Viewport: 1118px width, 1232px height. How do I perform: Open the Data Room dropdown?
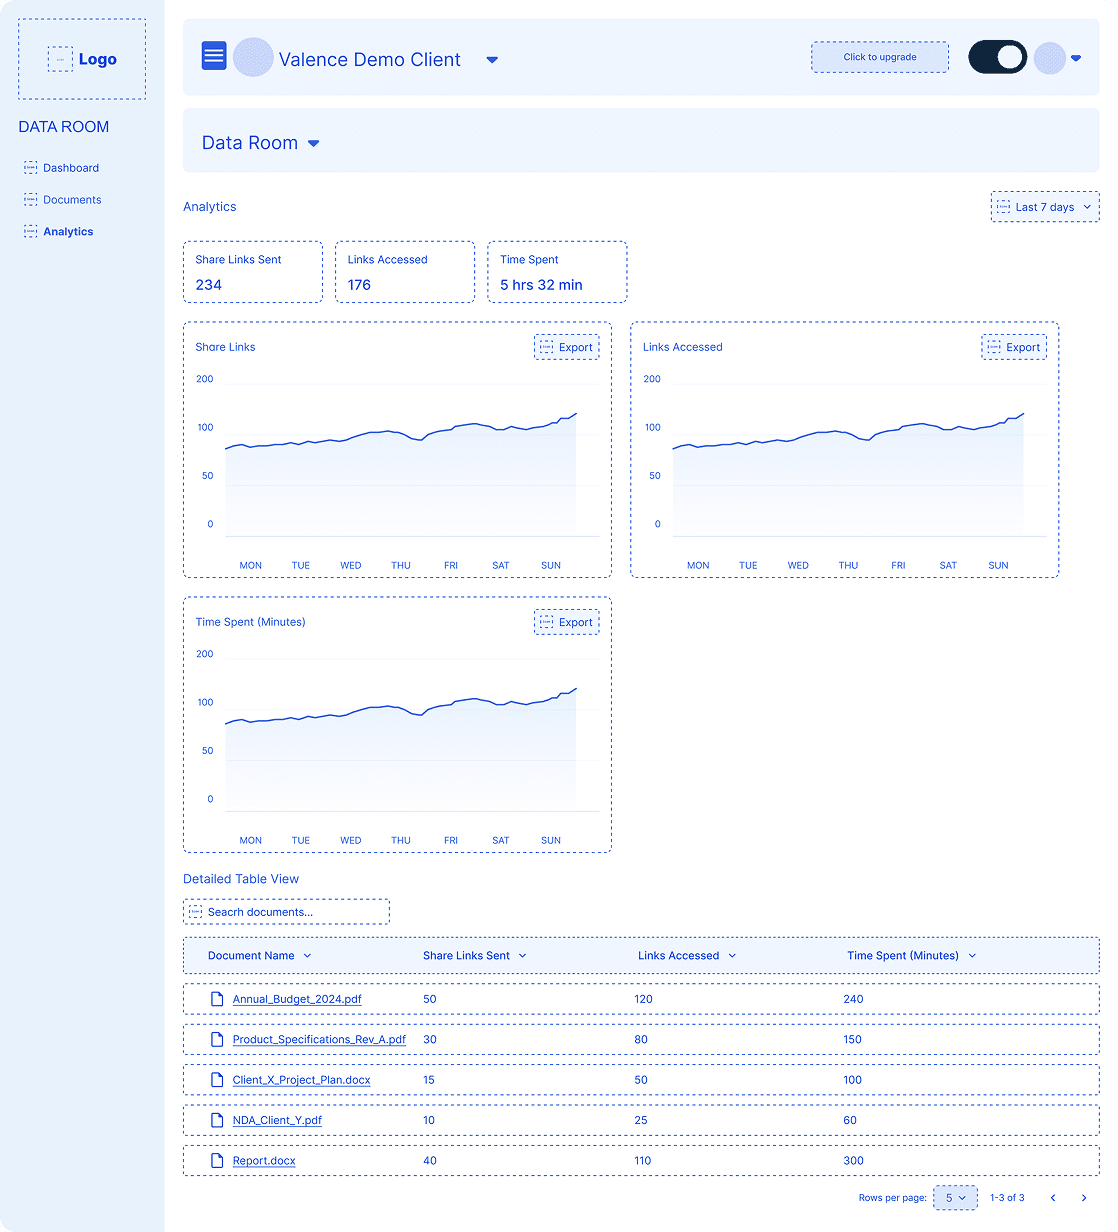313,143
